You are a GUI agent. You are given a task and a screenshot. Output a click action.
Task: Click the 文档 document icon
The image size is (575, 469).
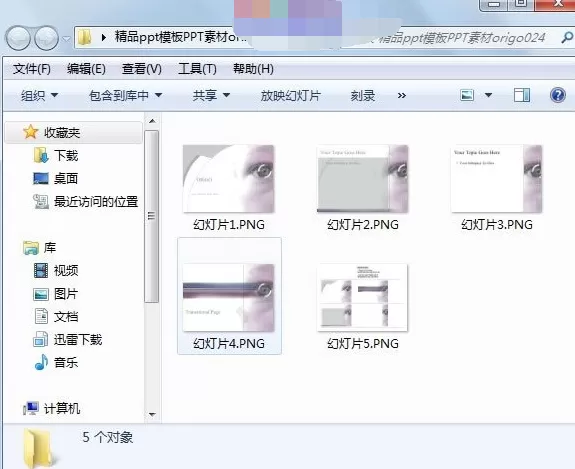tap(41, 316)
